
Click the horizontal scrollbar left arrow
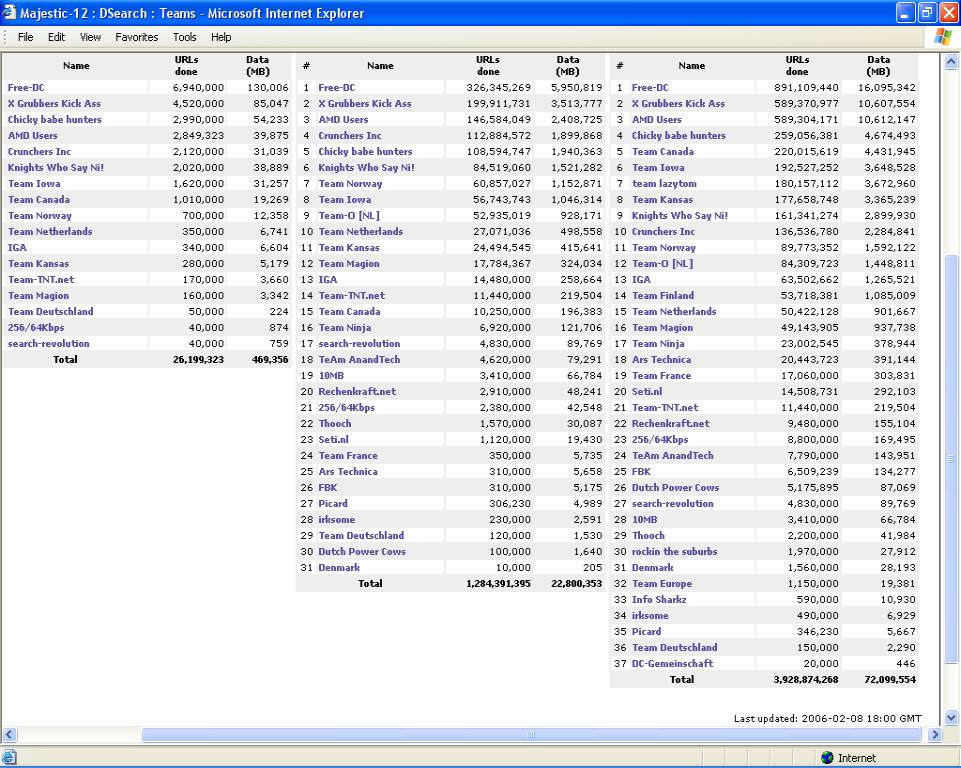coord(9,734)
